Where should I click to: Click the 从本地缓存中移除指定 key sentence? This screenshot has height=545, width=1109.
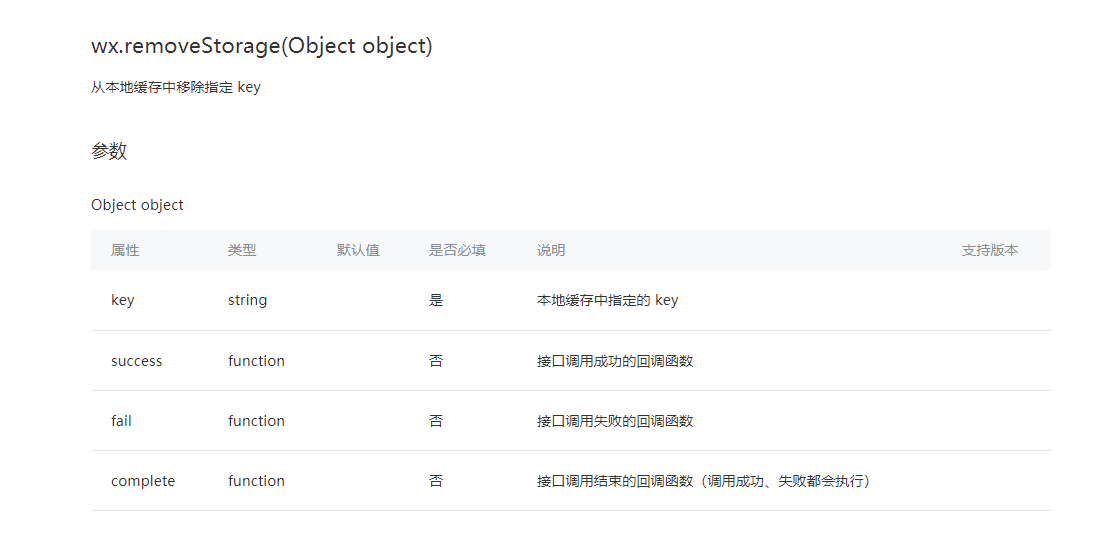point(176,88)
